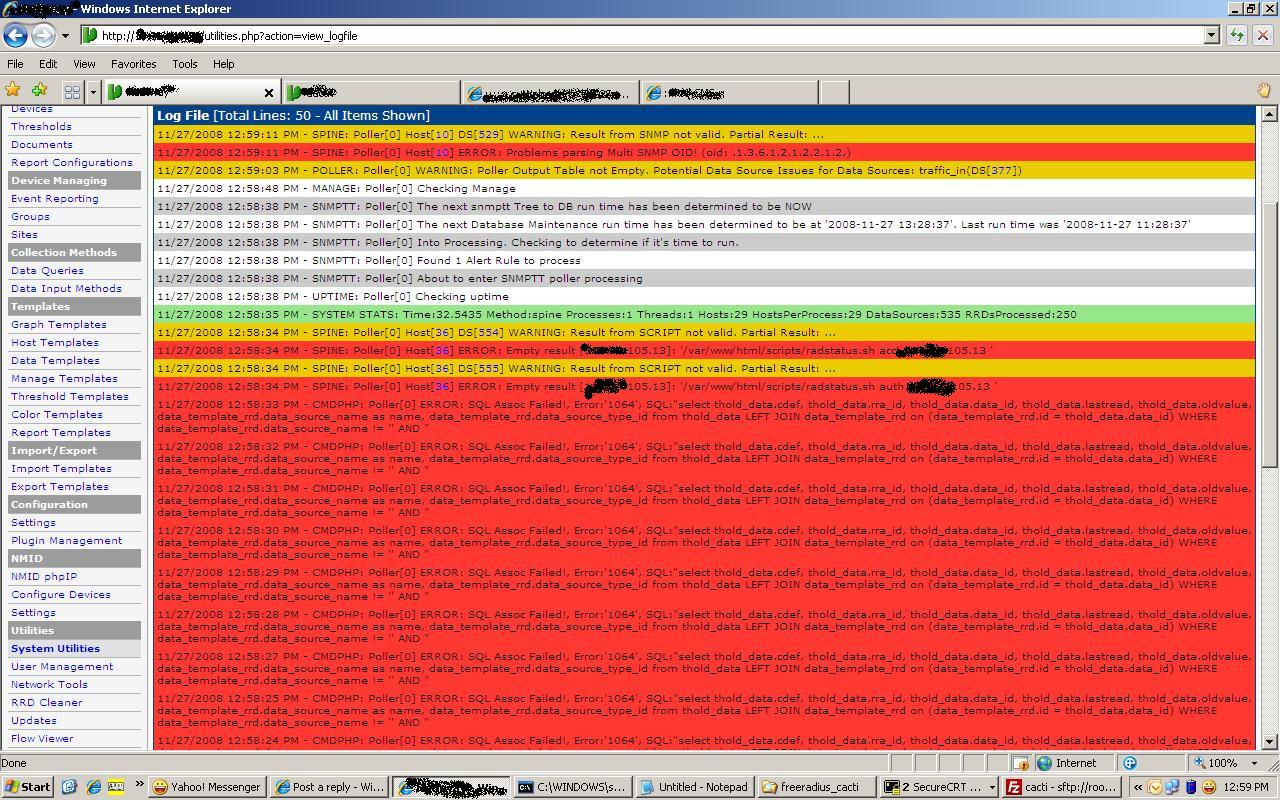Open NMID phpIP sidebar link

pos(44,577)
